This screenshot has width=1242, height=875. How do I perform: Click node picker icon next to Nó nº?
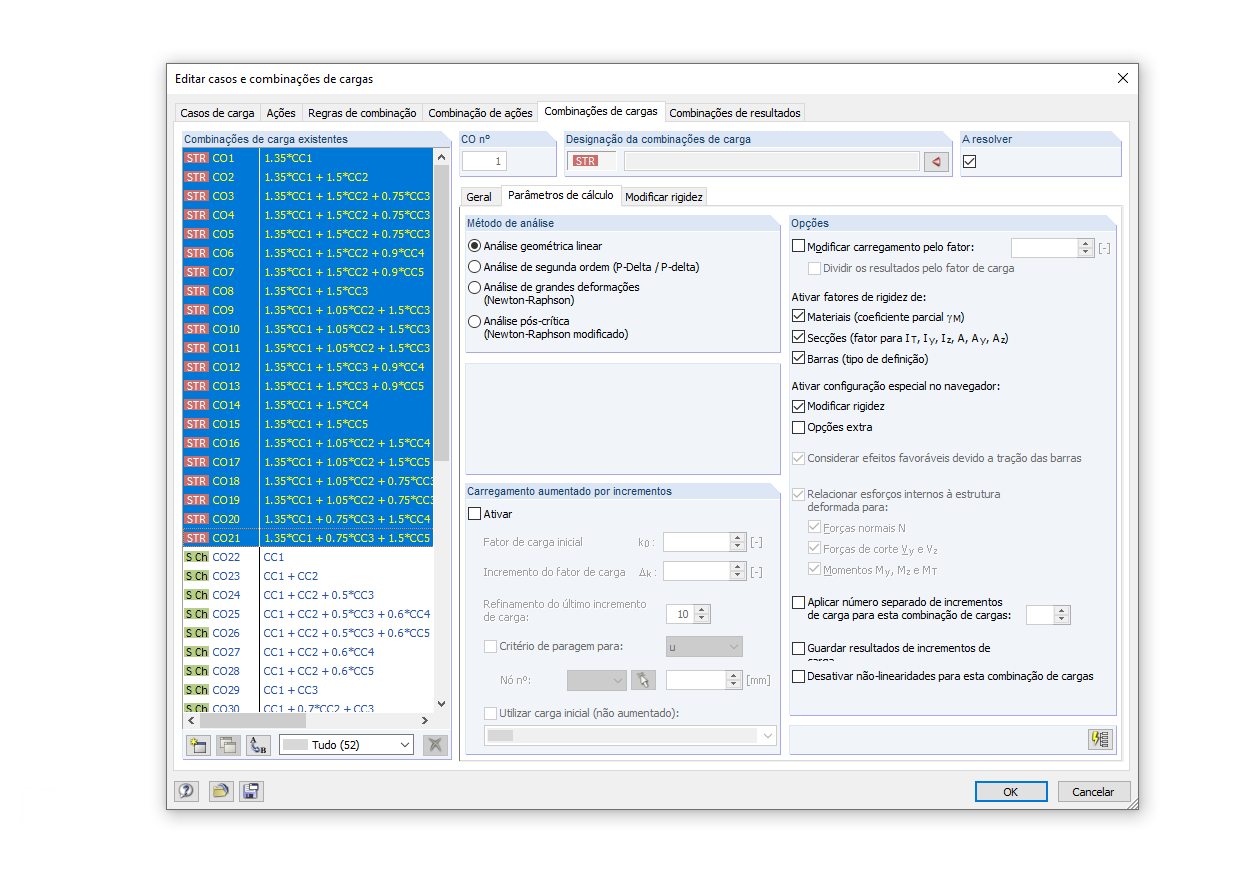[643, 680]
